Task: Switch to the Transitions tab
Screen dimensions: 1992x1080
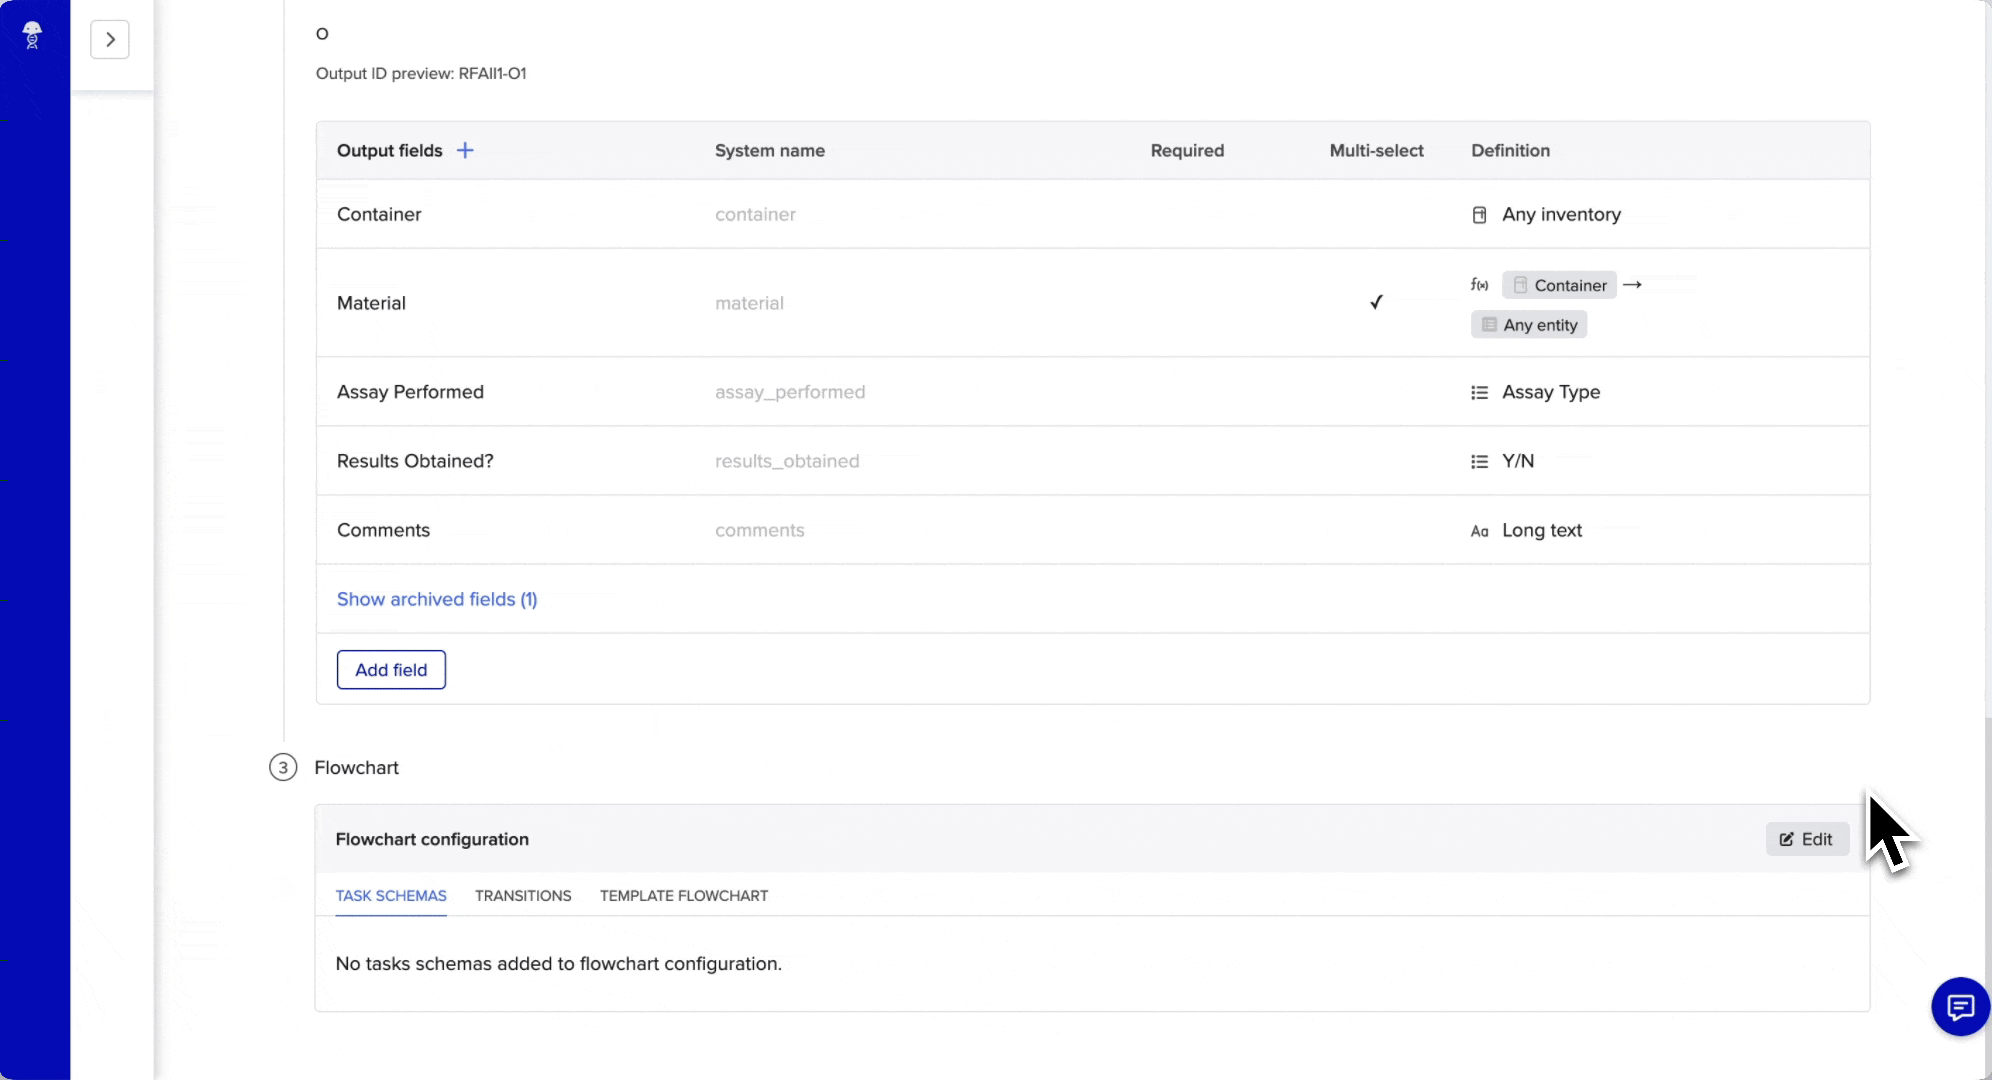Action: pyautogui.click(x=523, y=896)
